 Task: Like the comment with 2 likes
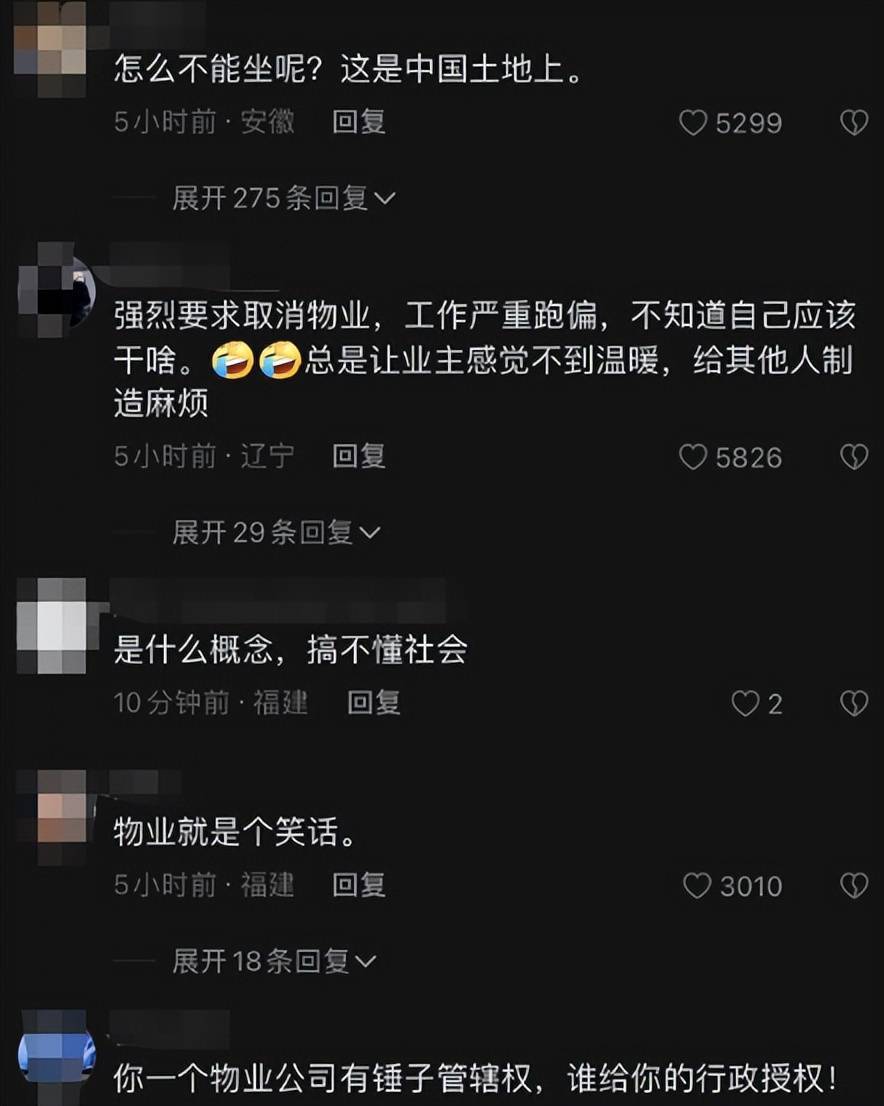745,703
